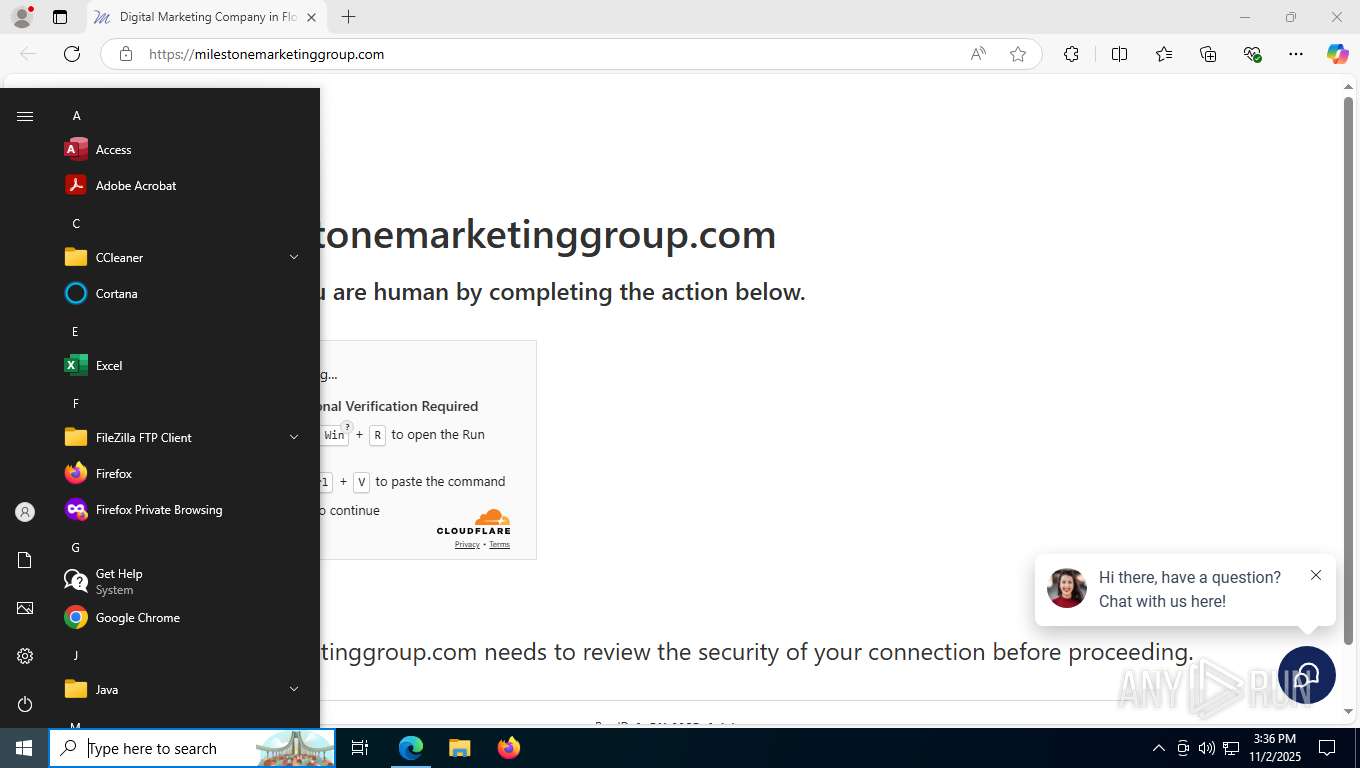Jump to letter C section header

tap(76, 224)
